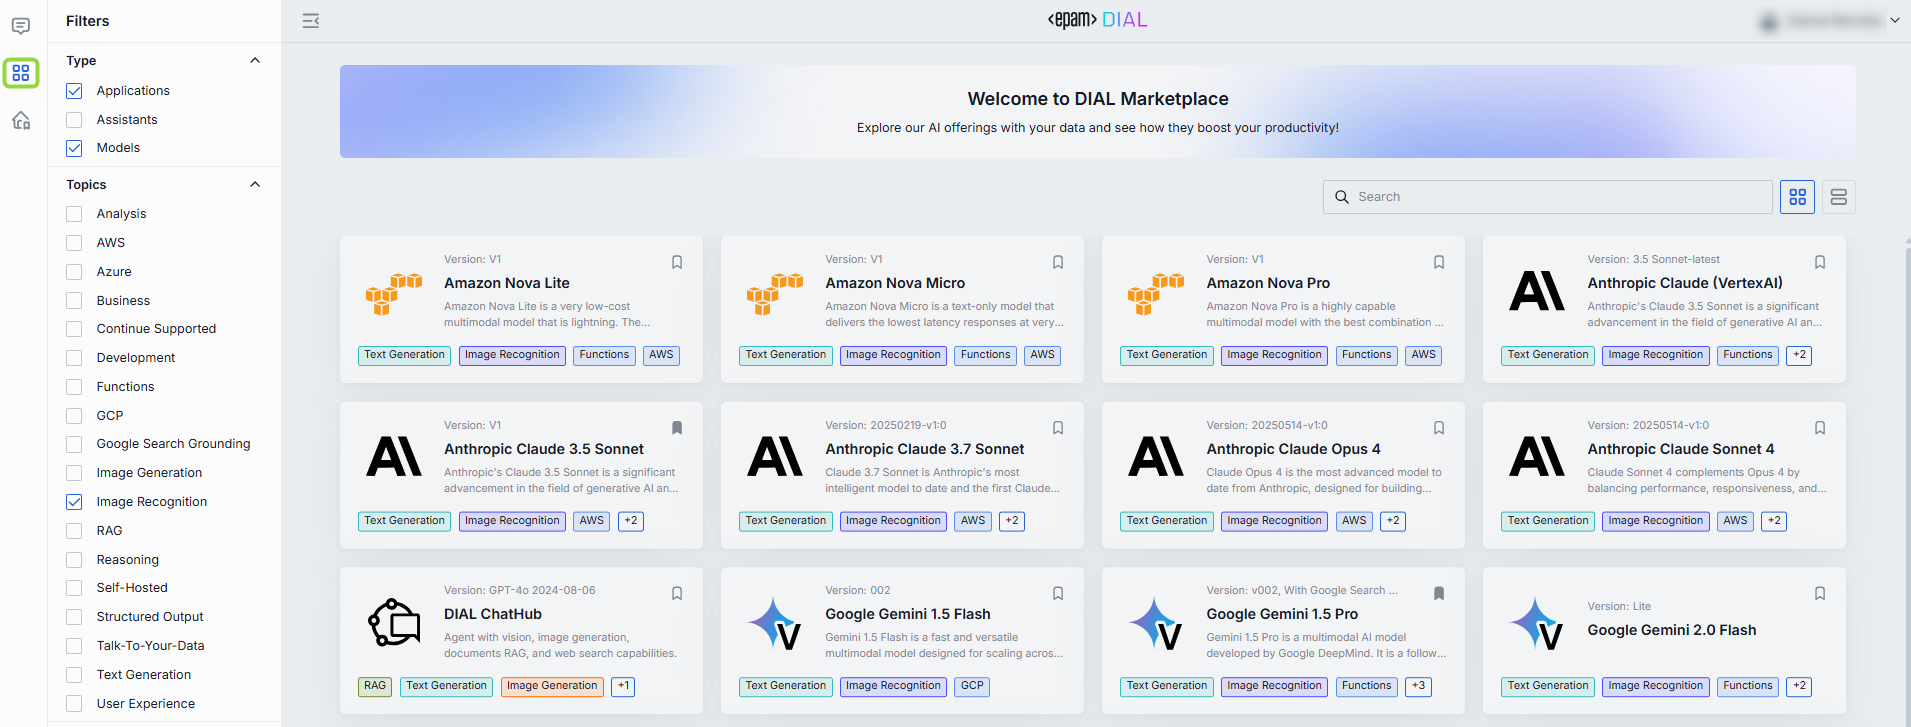This screenshot has width=1911, height=727.
Task: Click the Search input field
Action: click(1547, 197)
